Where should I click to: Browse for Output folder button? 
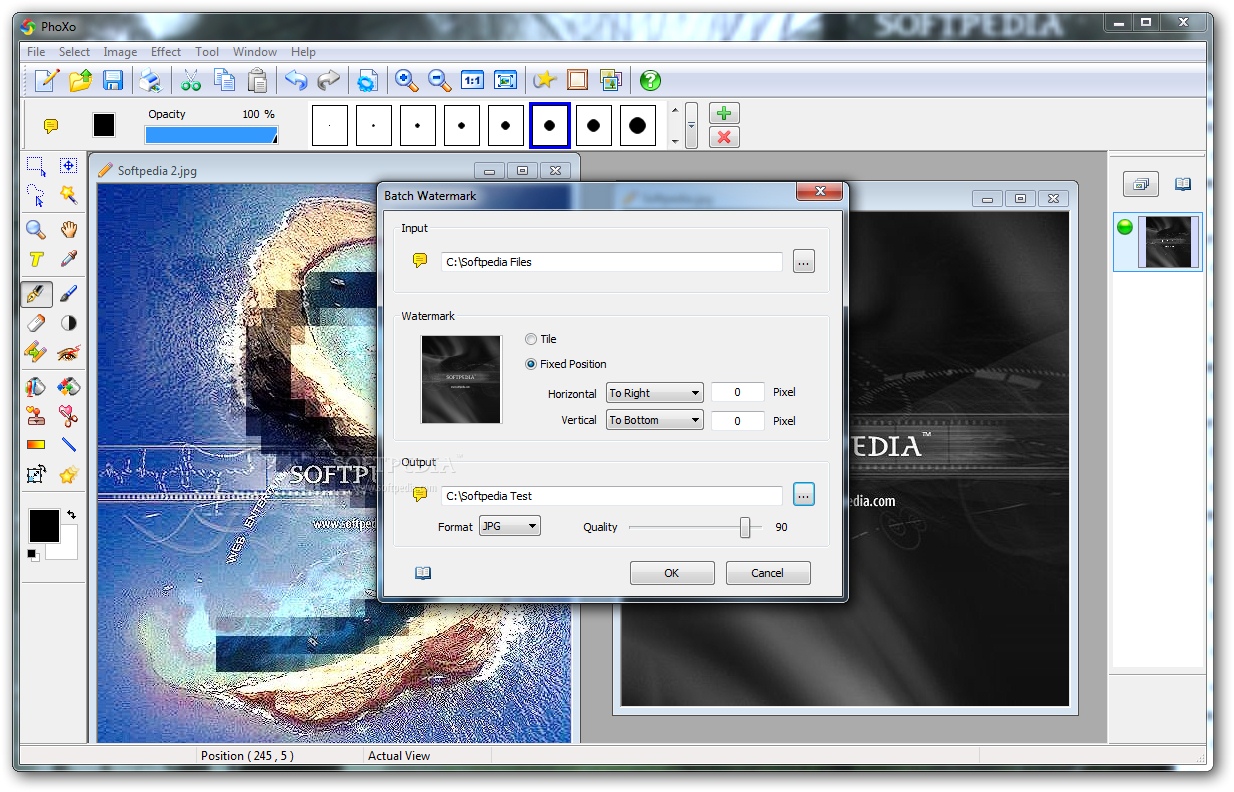pos(804,494)
